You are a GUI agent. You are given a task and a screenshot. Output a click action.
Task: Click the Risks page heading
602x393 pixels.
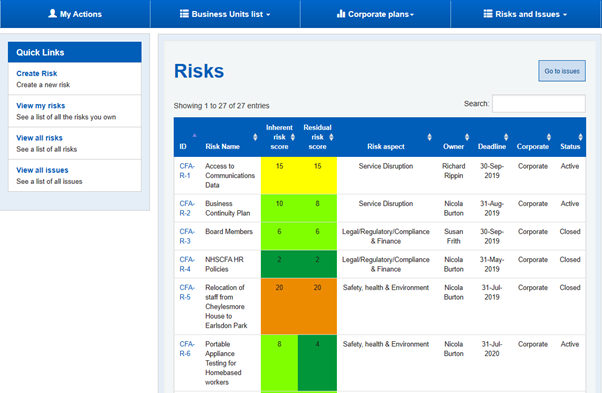pos(199,71)
